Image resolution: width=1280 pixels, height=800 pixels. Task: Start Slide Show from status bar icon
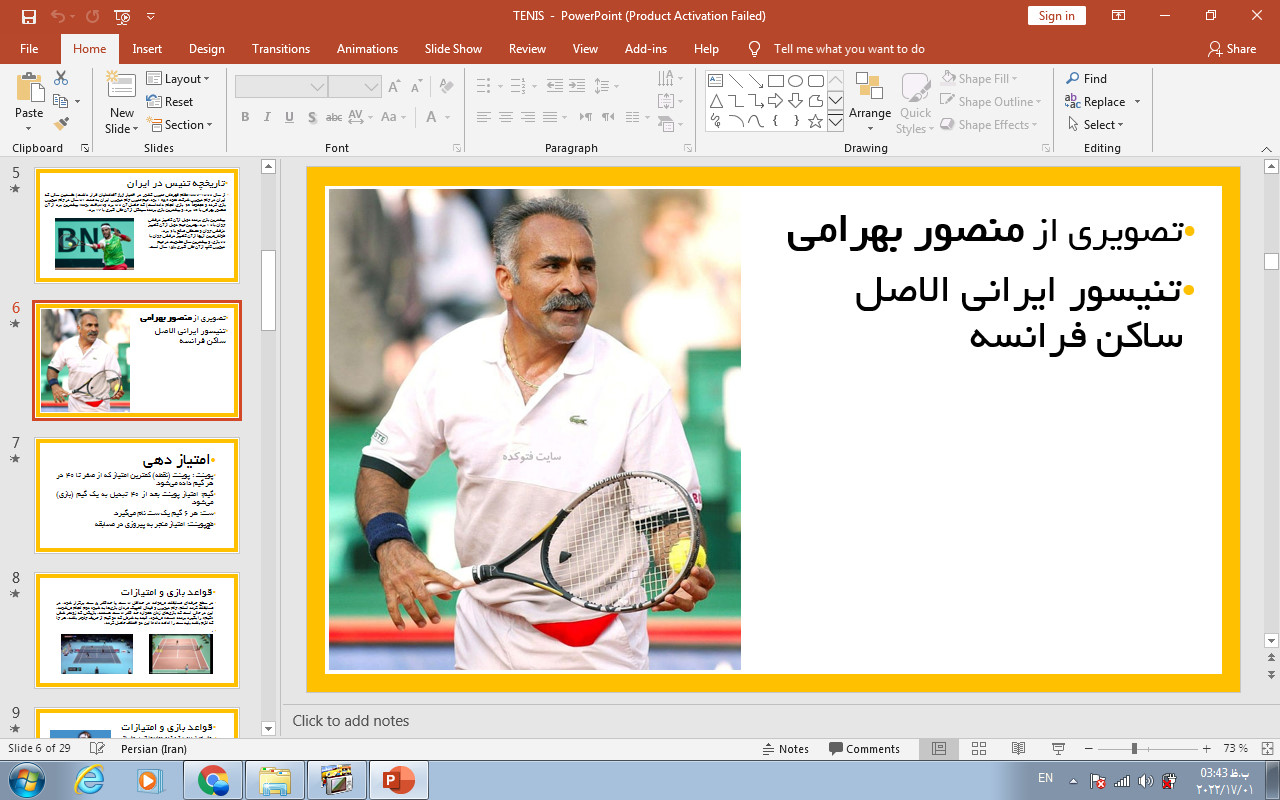[x=1058, y=749]
